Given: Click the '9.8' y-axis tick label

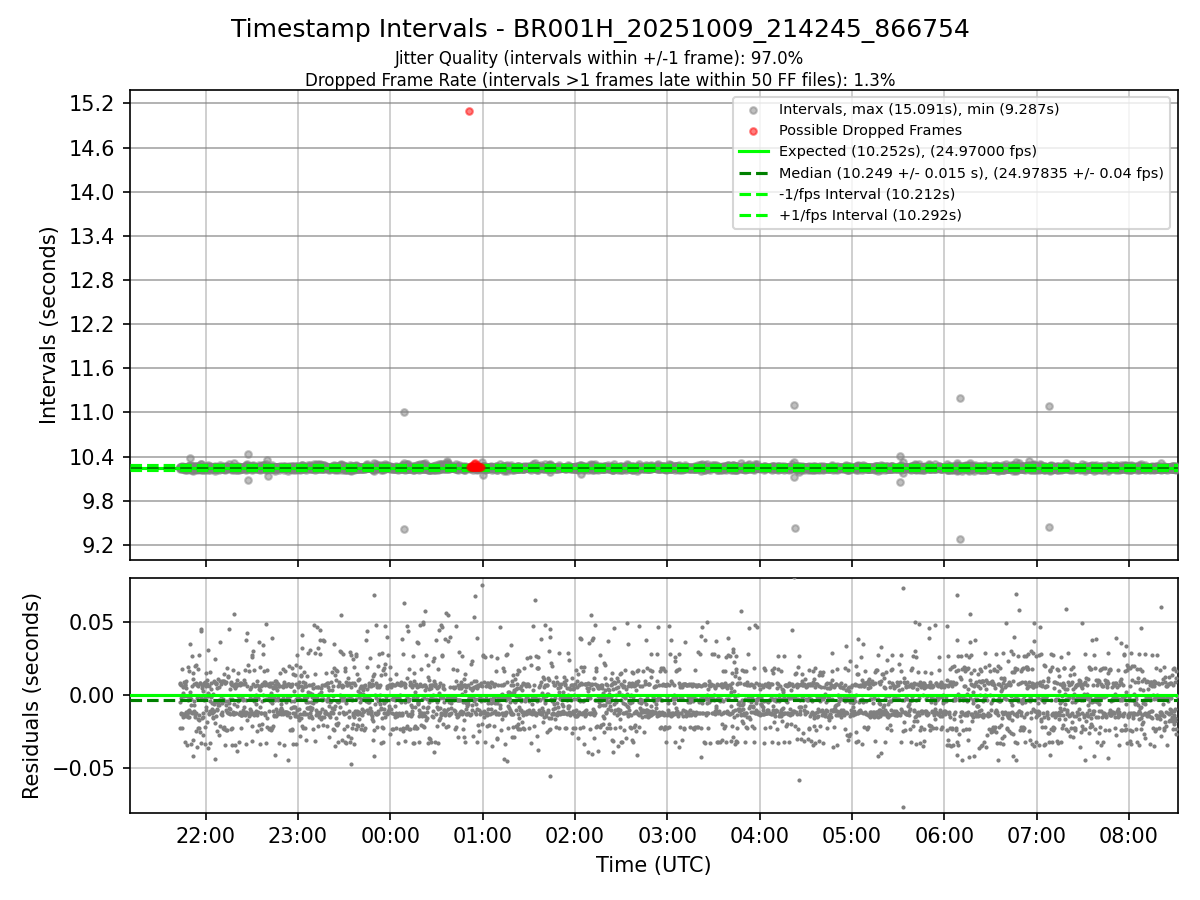Looking at the screenshot, I should click(100, 501).
